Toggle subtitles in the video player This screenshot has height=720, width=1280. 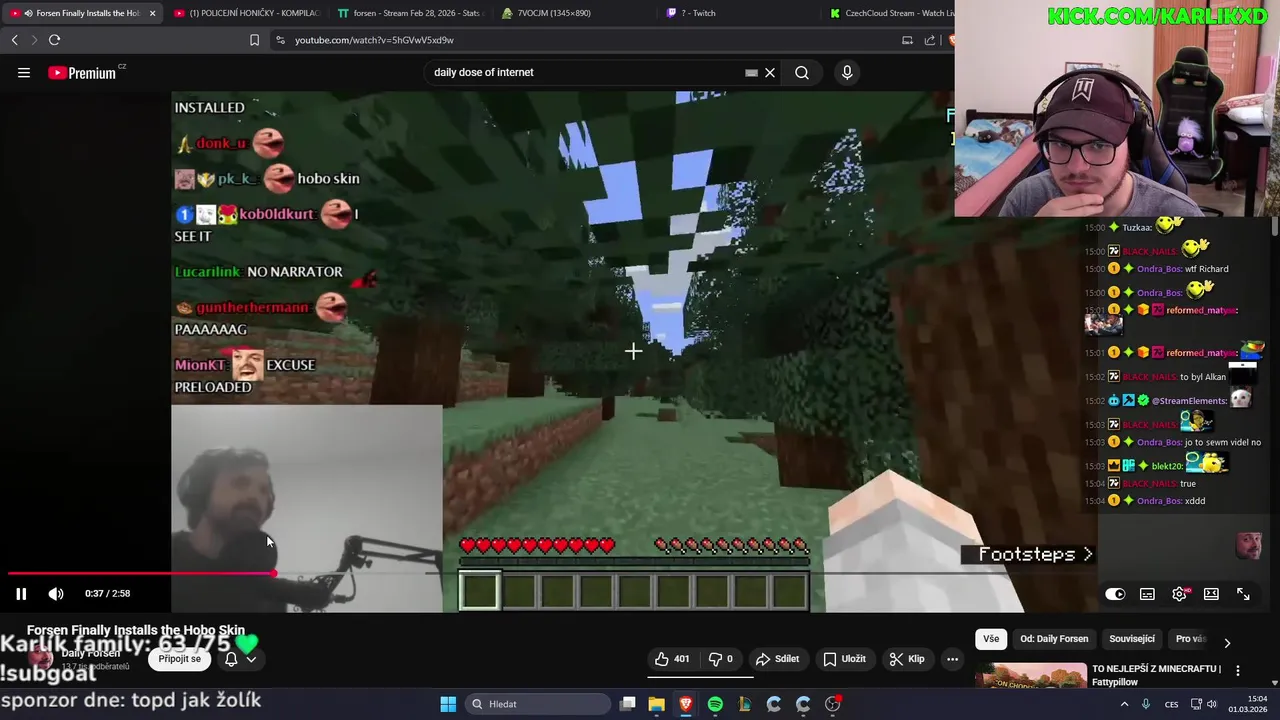[1147, 594]
